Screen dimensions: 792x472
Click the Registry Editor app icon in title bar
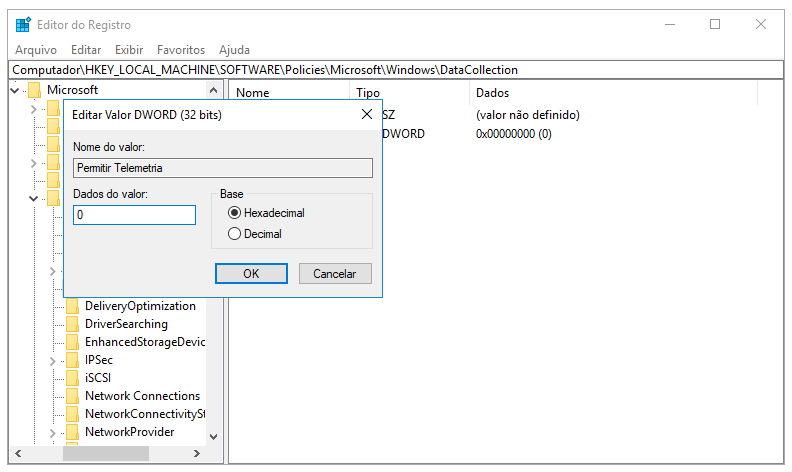click(22, 25)
